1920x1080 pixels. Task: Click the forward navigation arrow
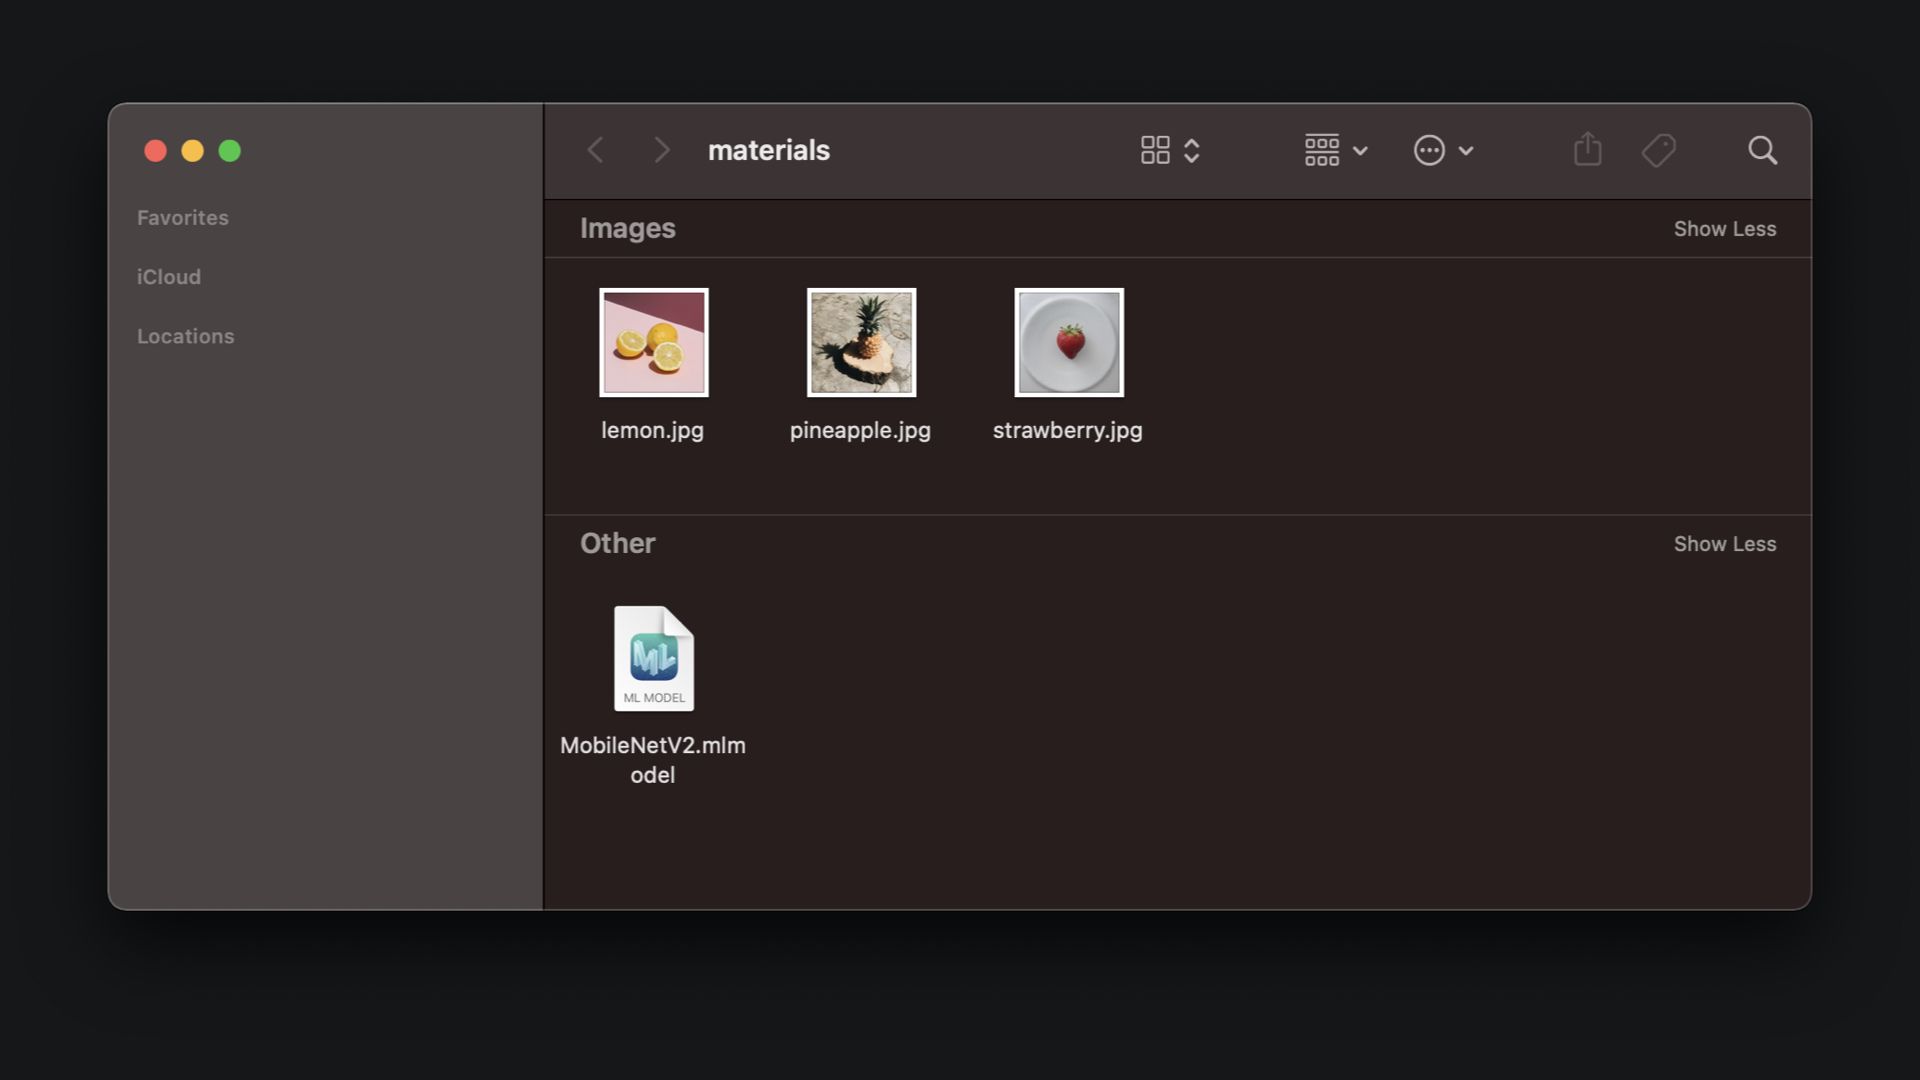[661, 150]
